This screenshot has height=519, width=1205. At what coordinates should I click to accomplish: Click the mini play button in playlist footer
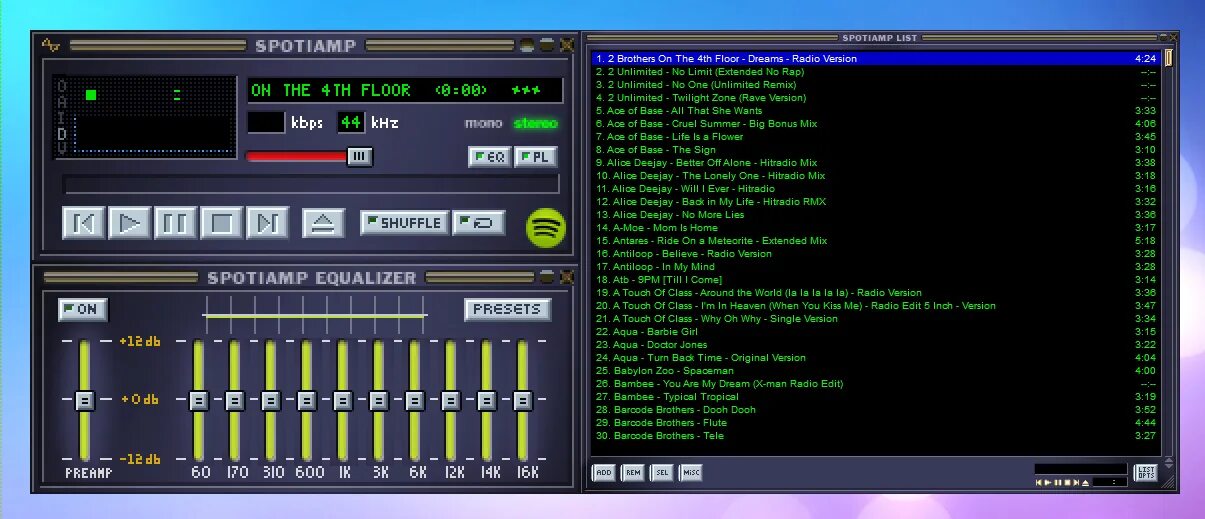(1047, 482)
